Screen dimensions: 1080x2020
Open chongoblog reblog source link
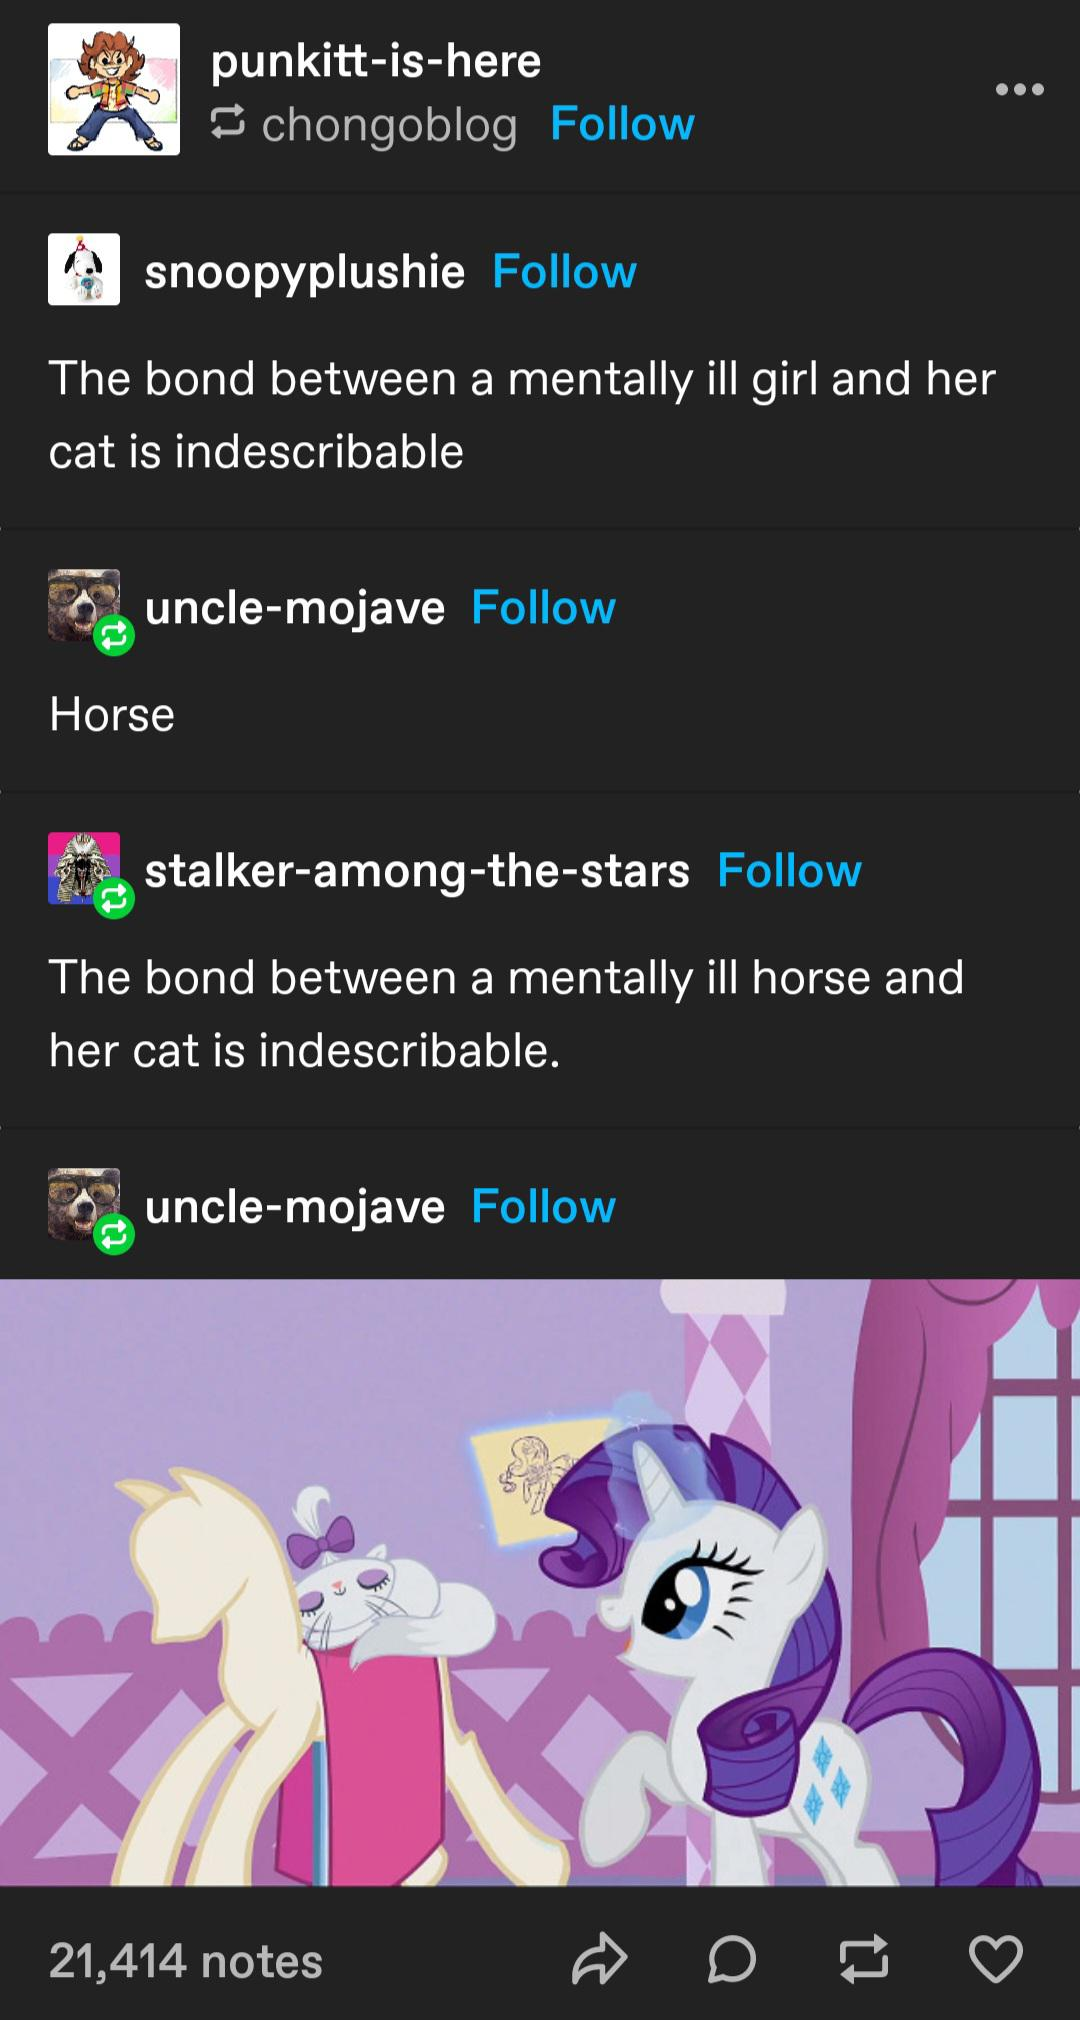389,125
